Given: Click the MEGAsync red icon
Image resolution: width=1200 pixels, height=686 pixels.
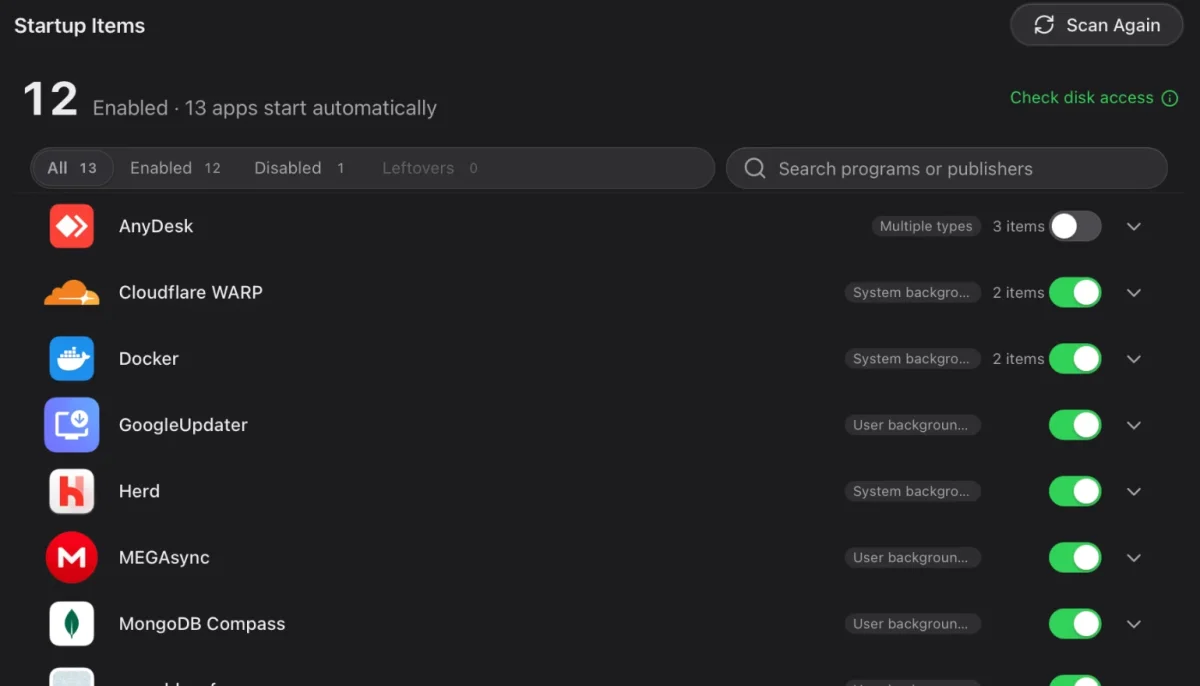Looking at the screenshot, I should coord(72,557).
